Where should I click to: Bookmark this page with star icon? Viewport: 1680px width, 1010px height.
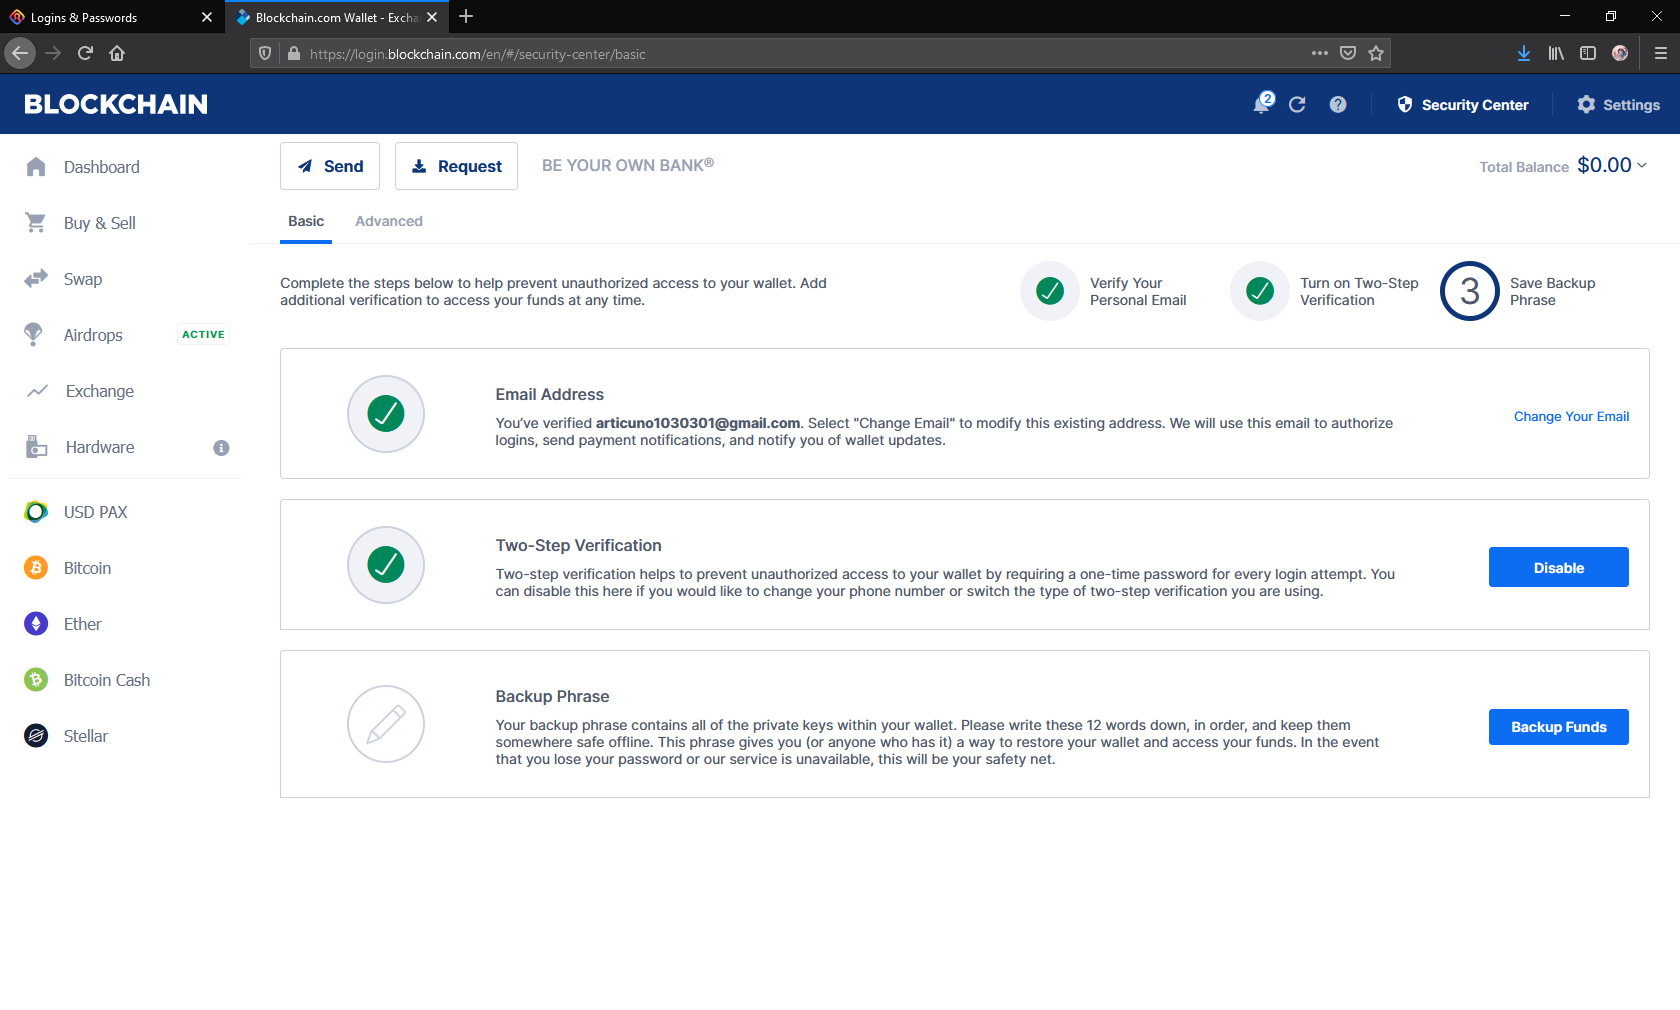1376,53
